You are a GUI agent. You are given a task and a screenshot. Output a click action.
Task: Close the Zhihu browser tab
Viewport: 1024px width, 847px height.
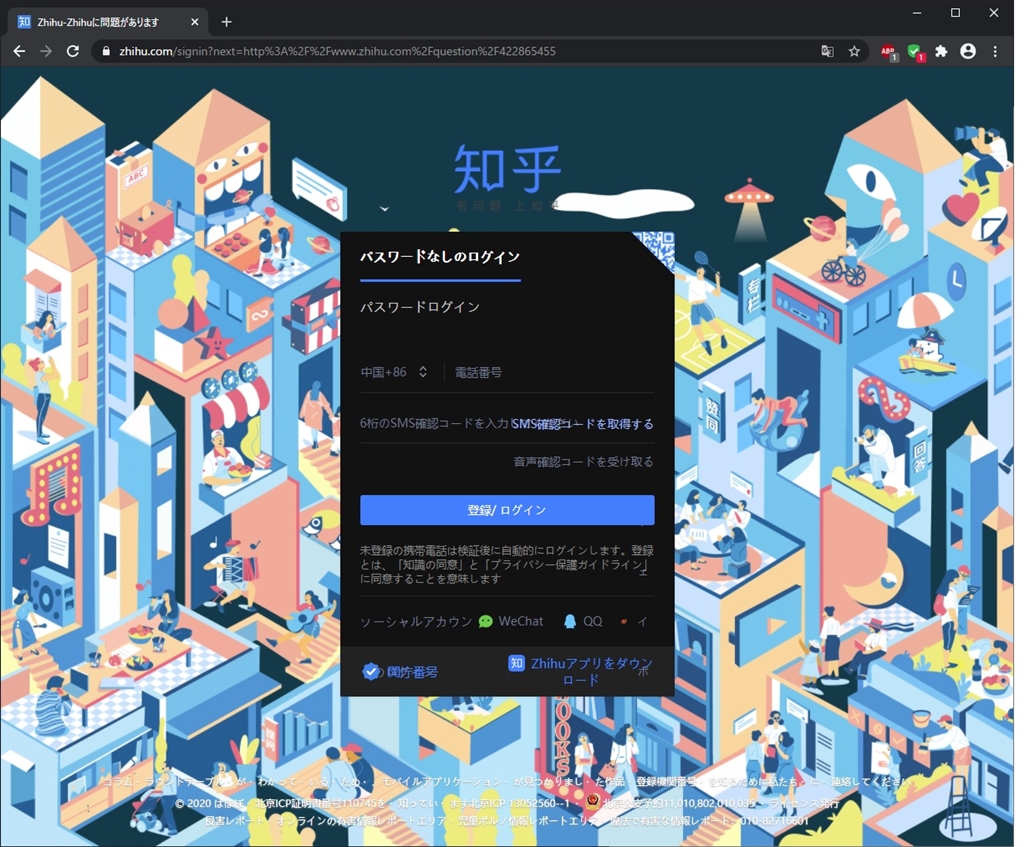195,22
